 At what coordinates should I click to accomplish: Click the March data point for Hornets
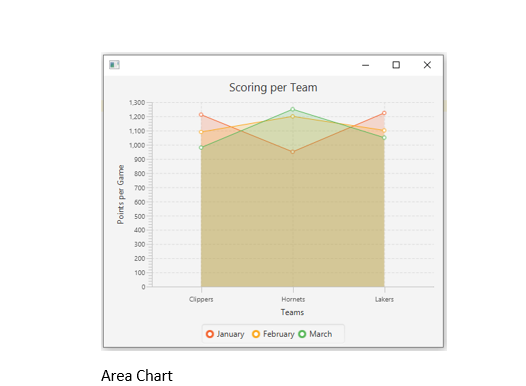click(293, 109)
